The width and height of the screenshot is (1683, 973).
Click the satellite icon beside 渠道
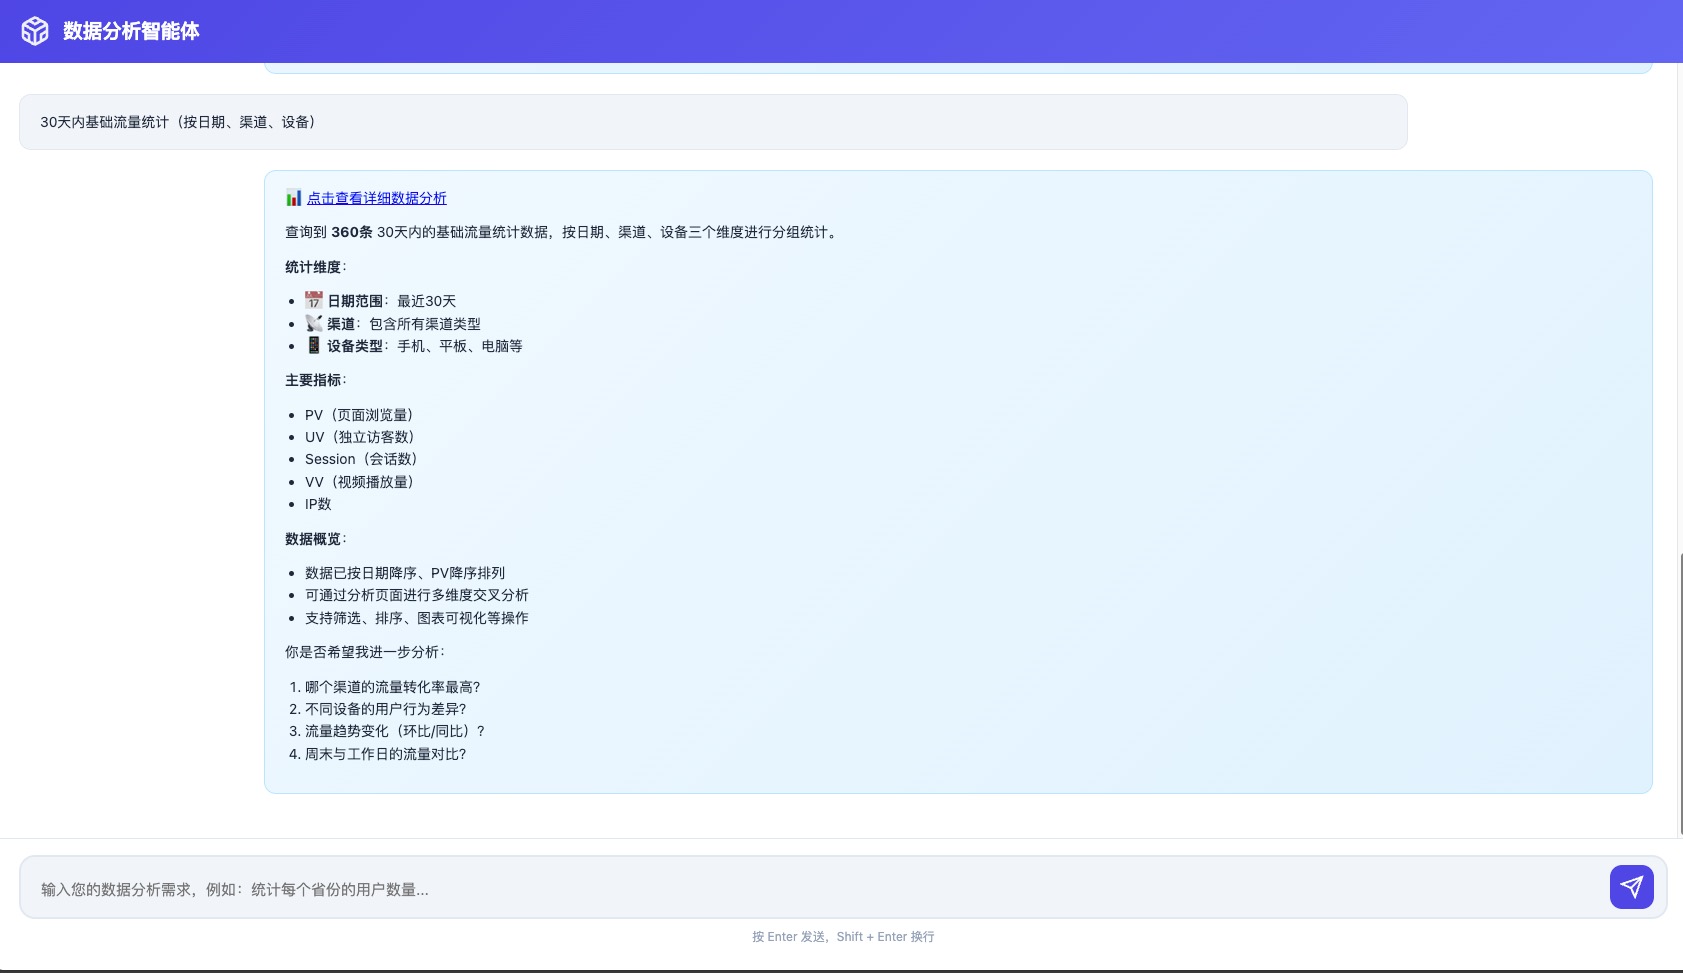point(314,323)
